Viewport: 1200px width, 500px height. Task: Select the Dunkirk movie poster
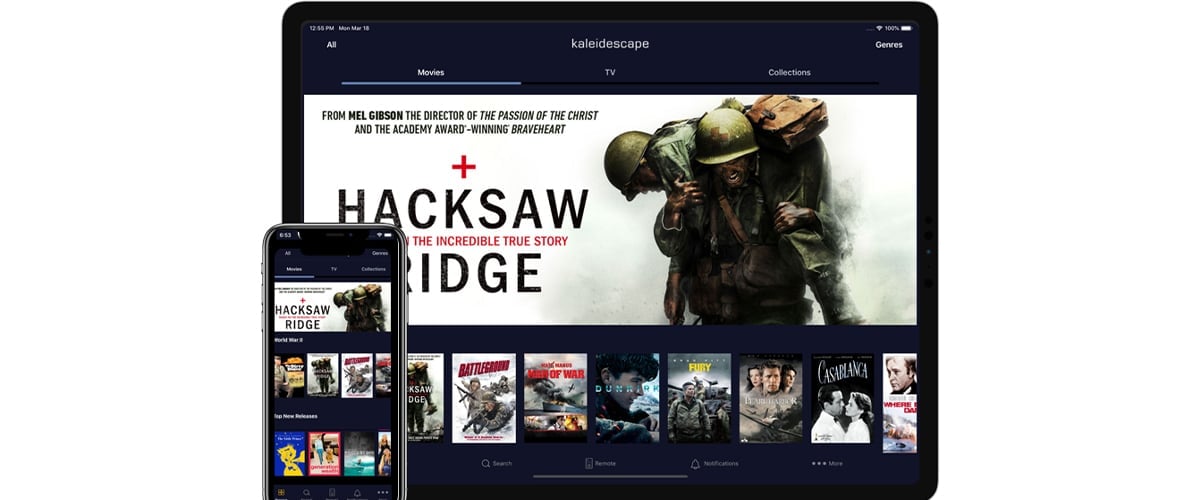[627, 398]
